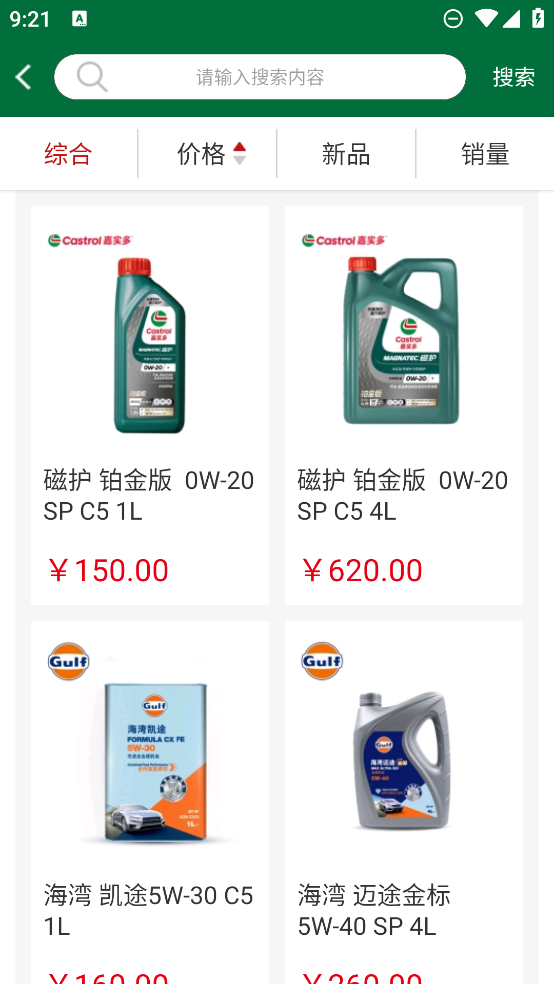The width and height of the screenshot is (554, 984).
Task: Focus the 请输入搜索内容 search field
Action: [260, 77]
